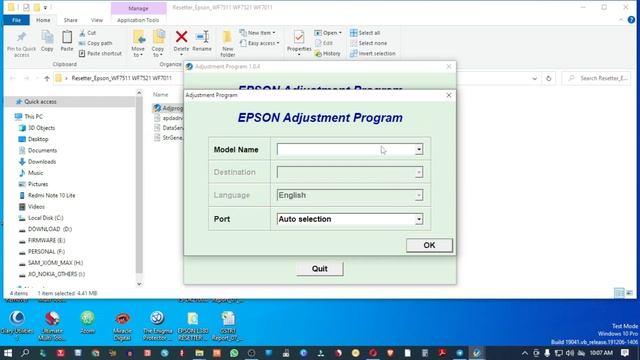Select Redmi Note 10 Lite device
The height and width of the screenshot is (360, 640).
pos(51,196)
